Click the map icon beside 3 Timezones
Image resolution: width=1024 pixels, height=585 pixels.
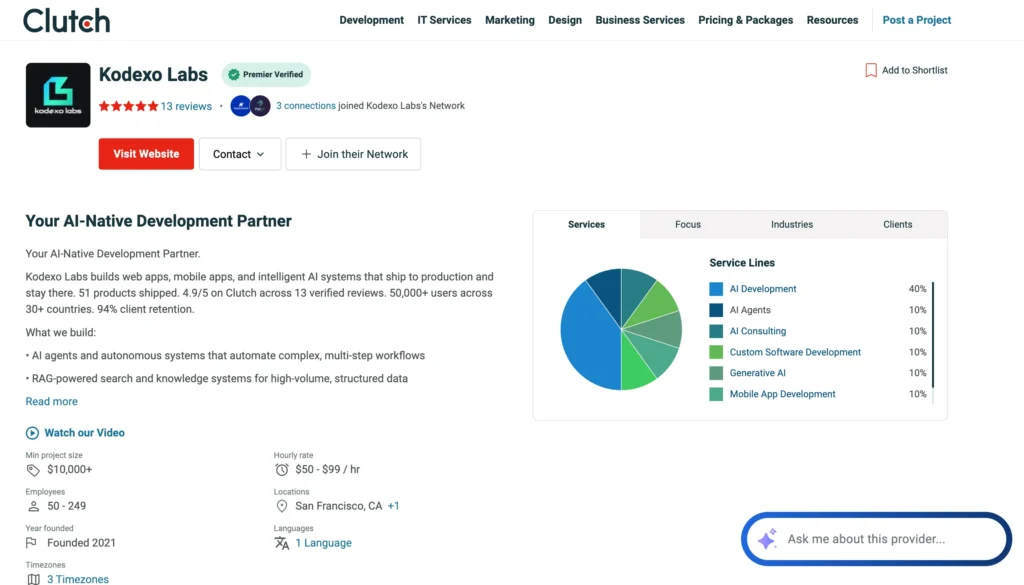33,579
